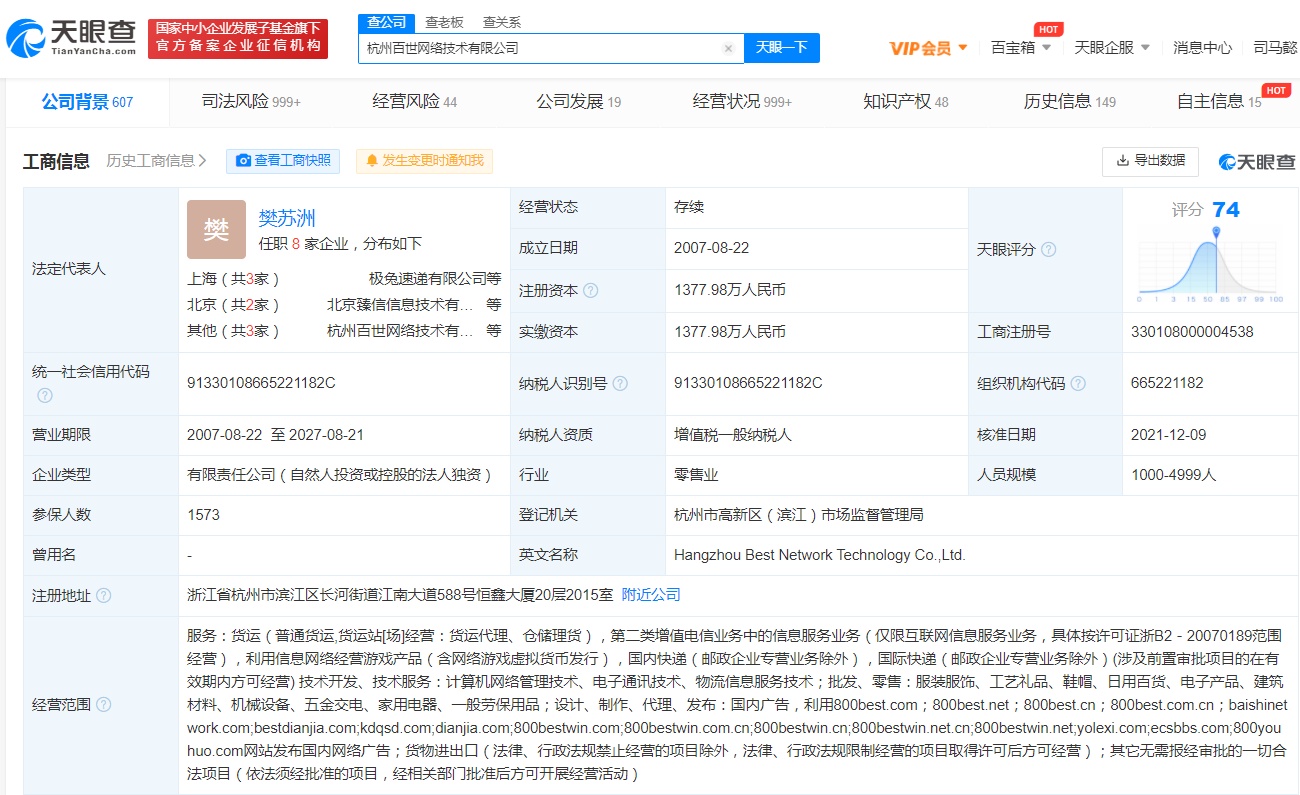
Task: Switch to 经营风险 tab
Action: (415, 102)
